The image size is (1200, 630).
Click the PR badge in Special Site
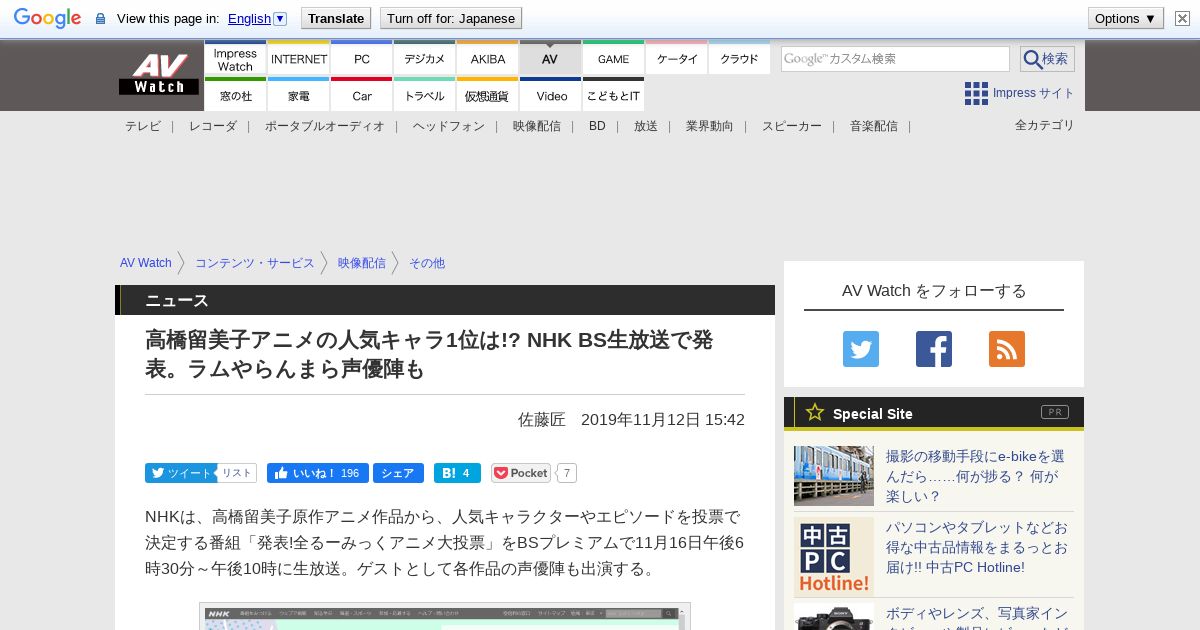(x=1055, y=412)
